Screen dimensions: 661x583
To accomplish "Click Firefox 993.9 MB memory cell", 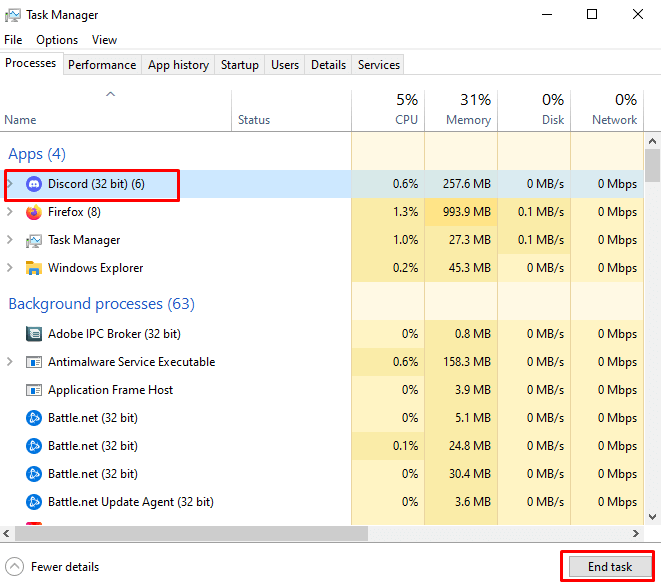I will pyautogui.click(x=461, y=212).
